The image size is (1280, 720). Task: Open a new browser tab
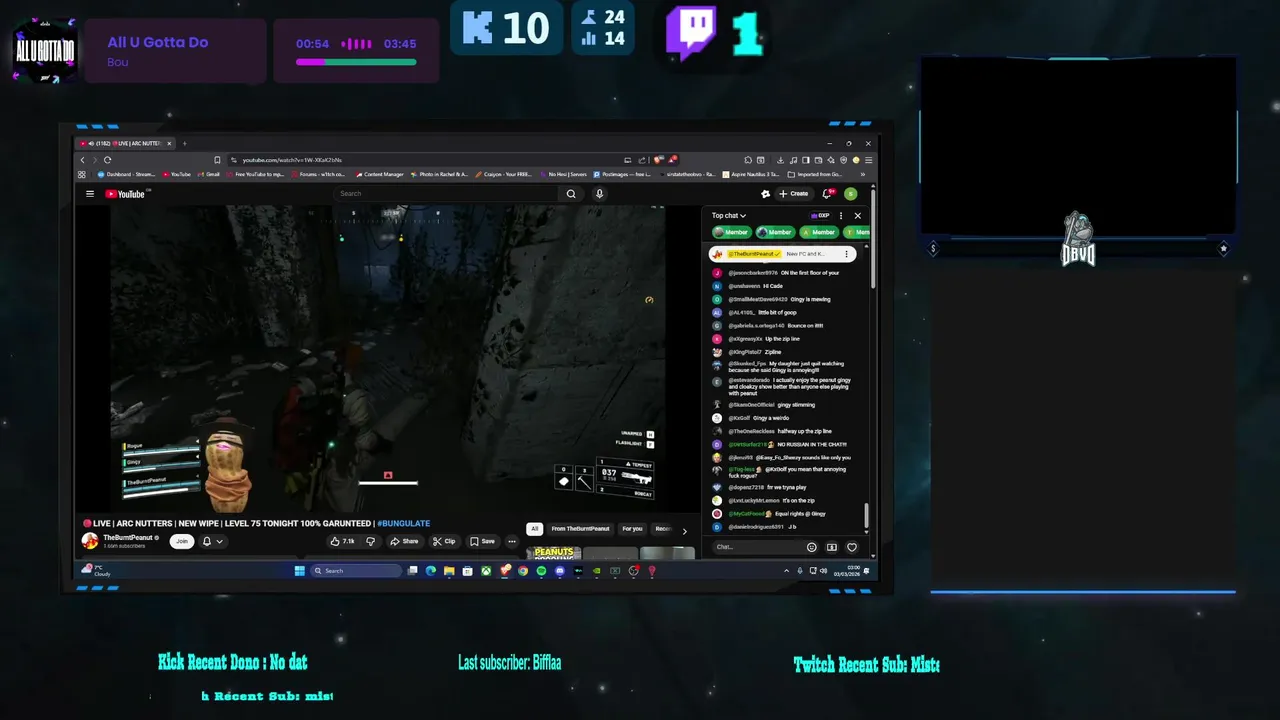pyautogui.click(x=184, y=143)
